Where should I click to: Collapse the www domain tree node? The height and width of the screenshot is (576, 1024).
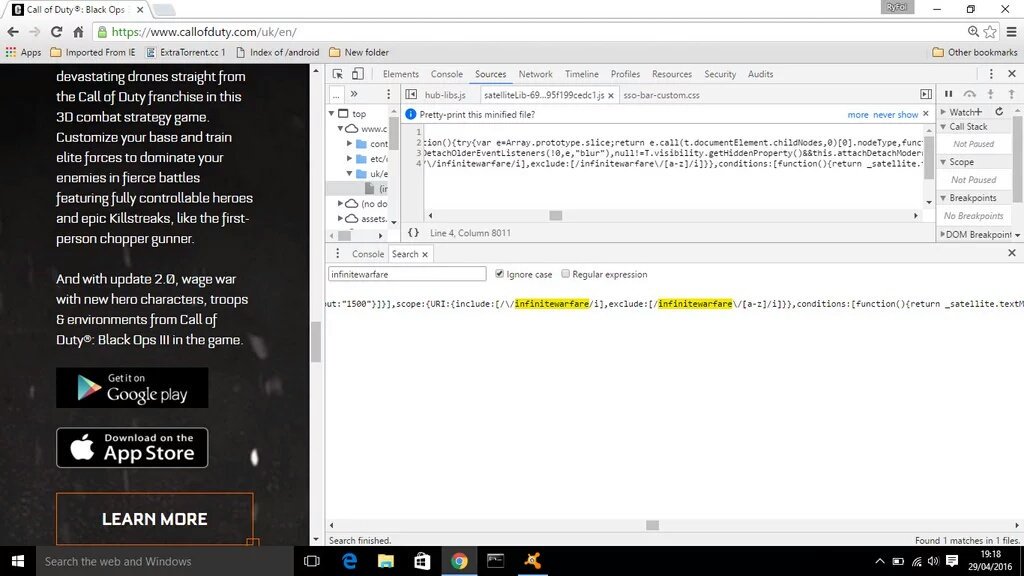(x=340, y=129)
